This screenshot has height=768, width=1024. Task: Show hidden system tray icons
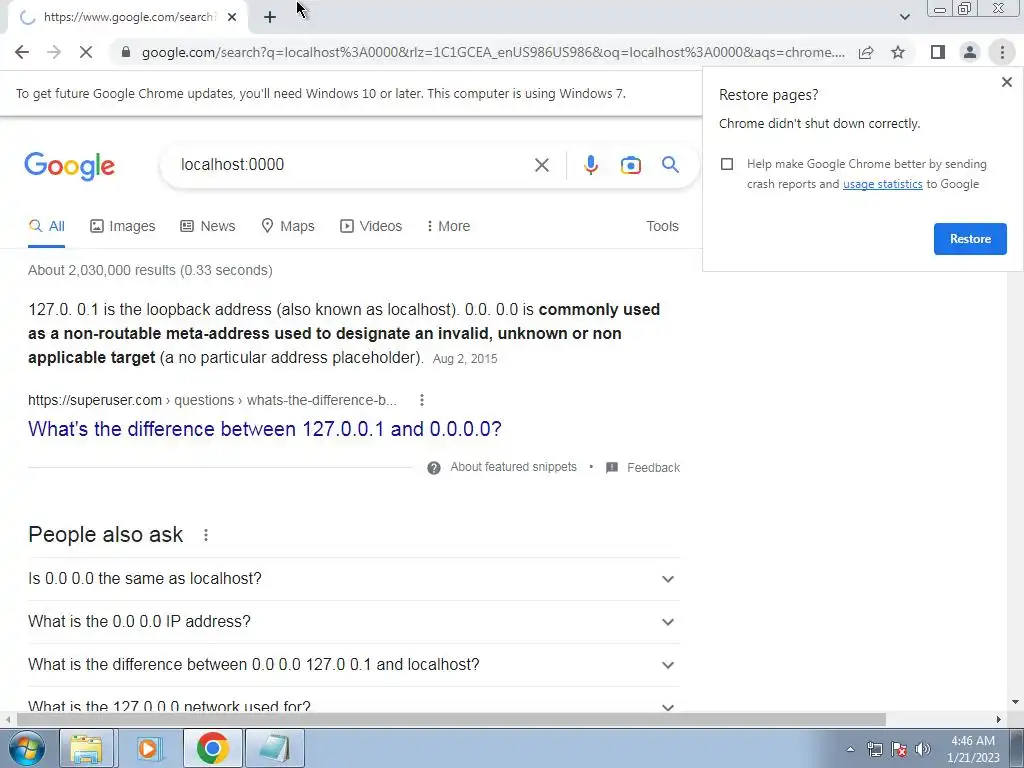[850, 750]
